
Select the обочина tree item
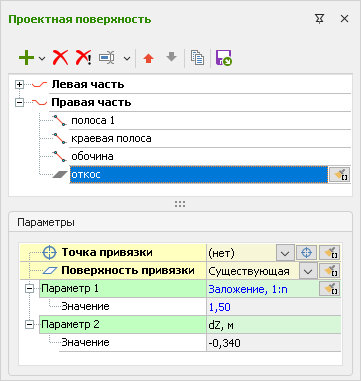pos(92,156)
